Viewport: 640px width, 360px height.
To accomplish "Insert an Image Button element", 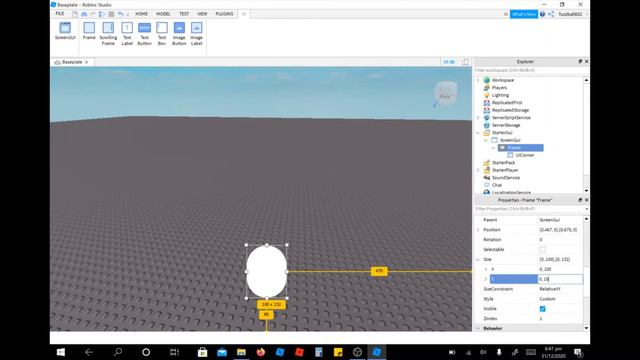I will point(179,33).
